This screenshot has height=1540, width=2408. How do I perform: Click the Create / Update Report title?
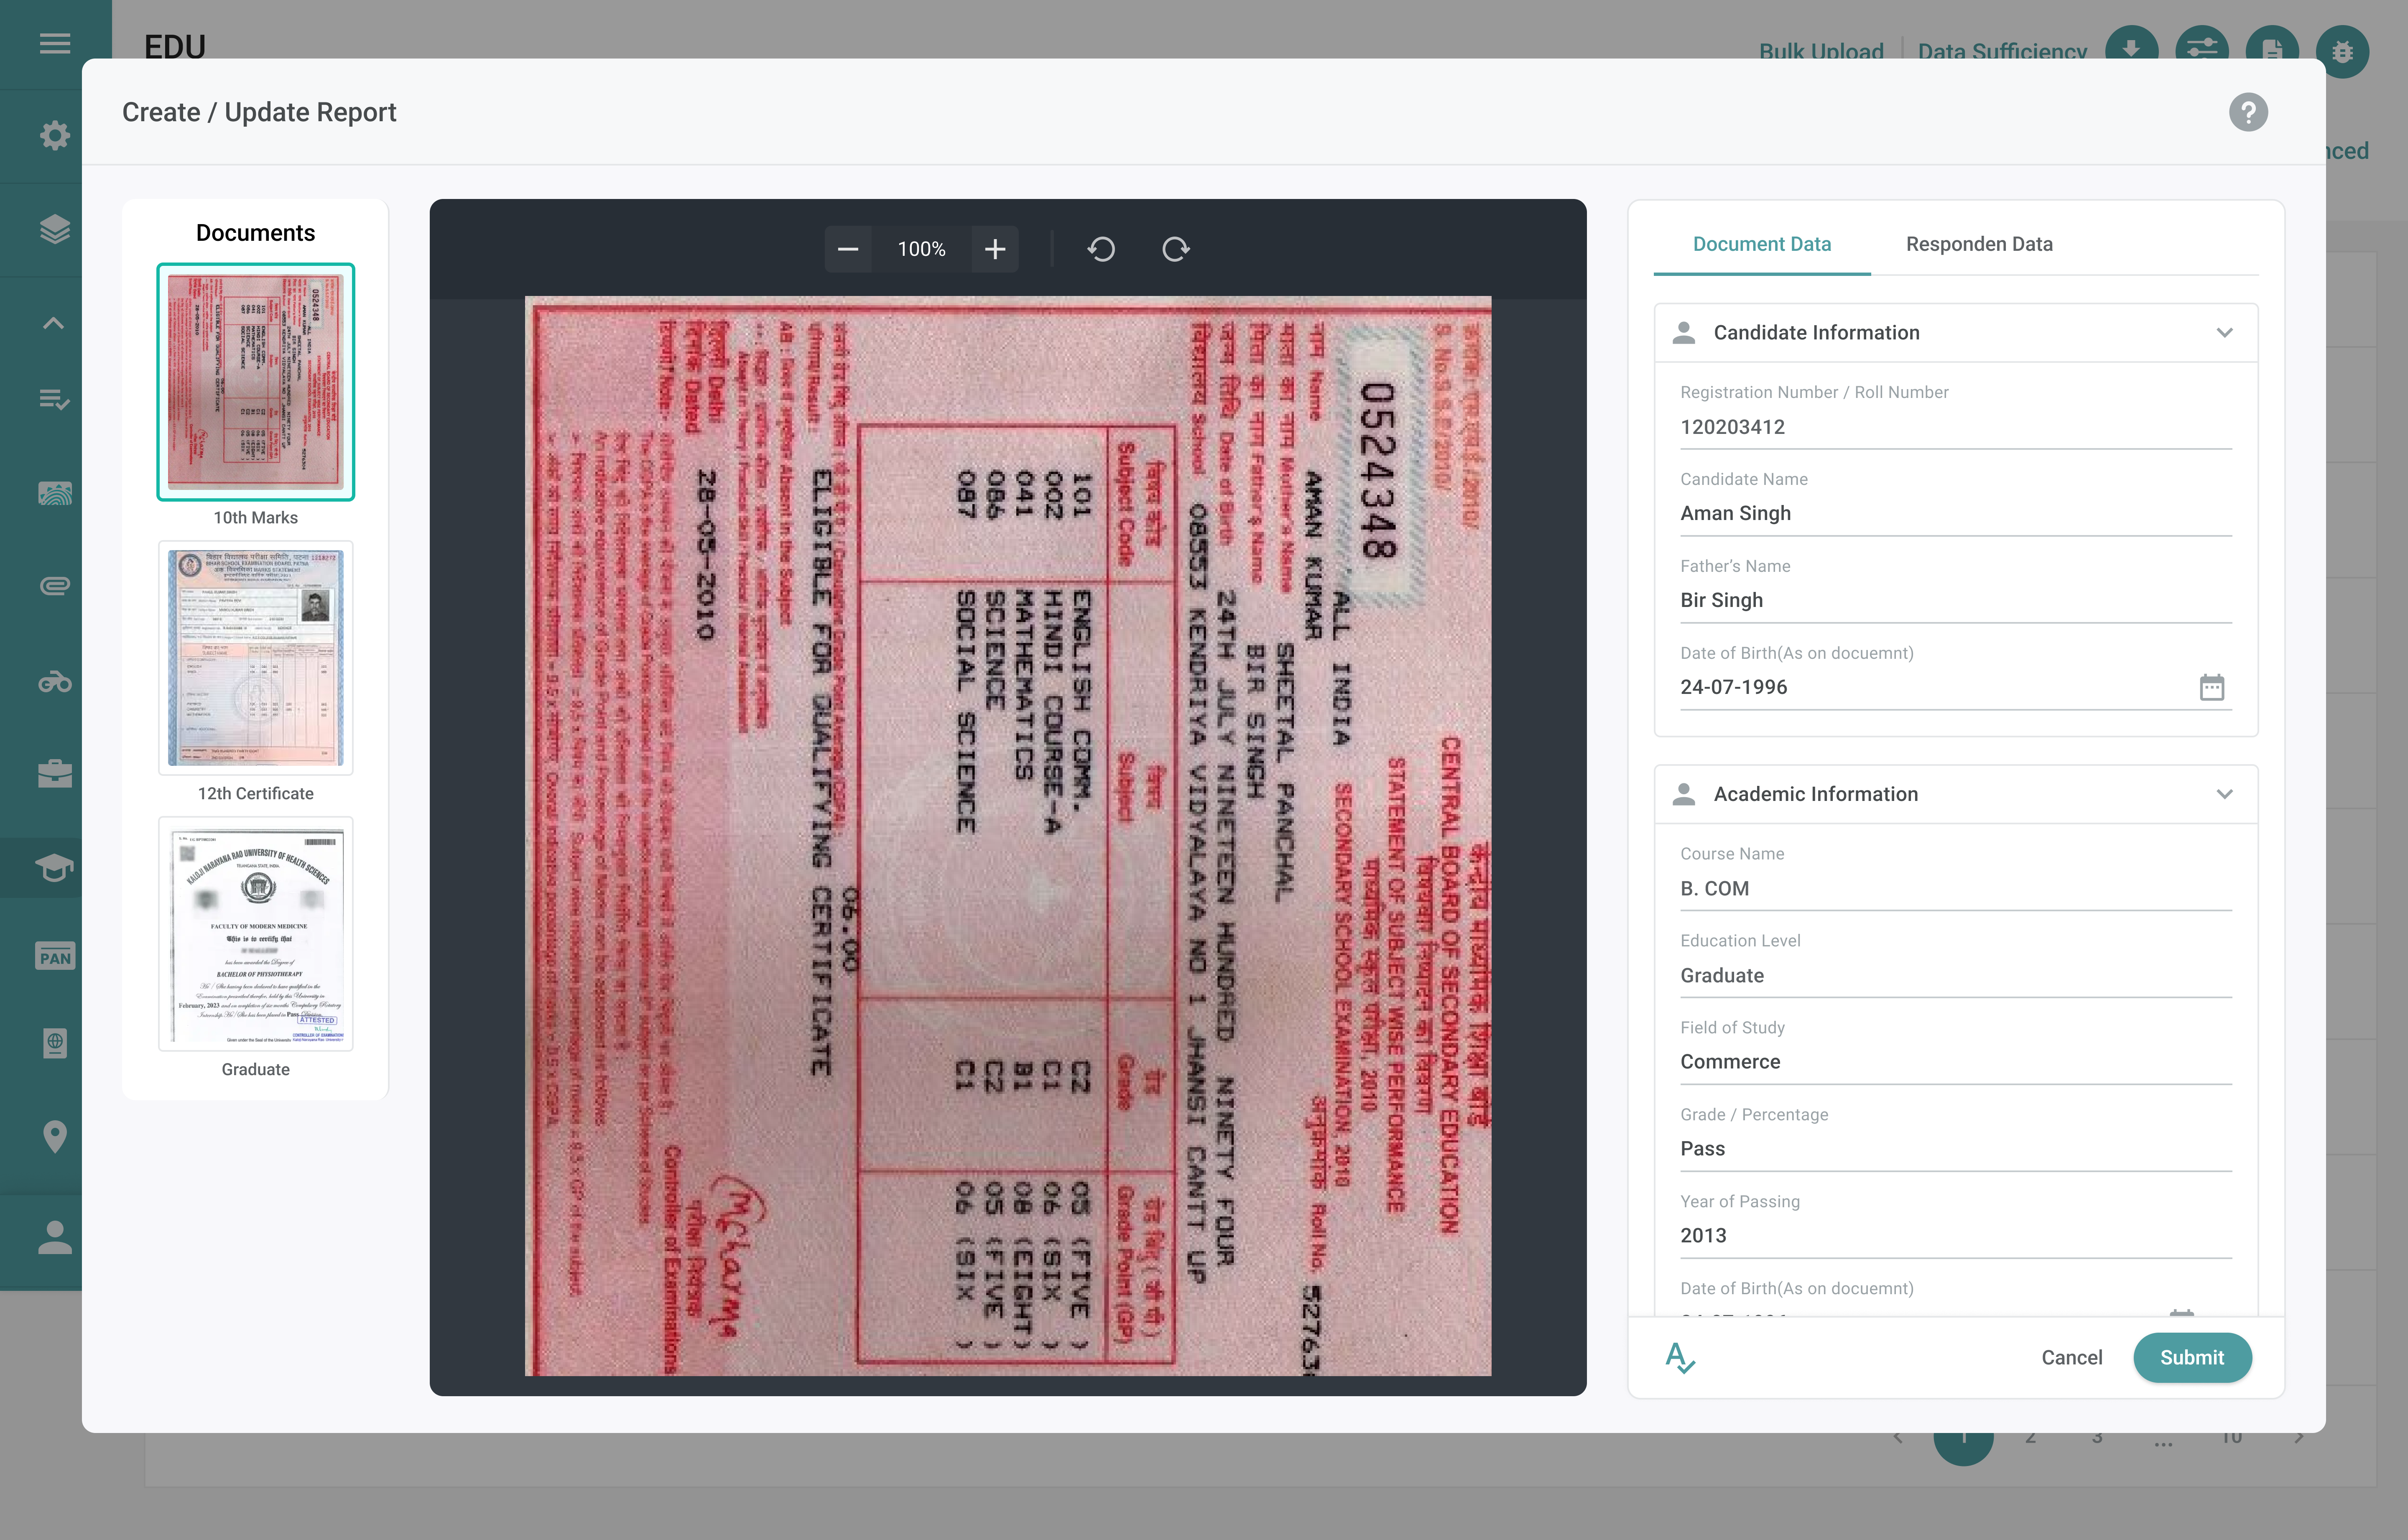pos(259,112)
